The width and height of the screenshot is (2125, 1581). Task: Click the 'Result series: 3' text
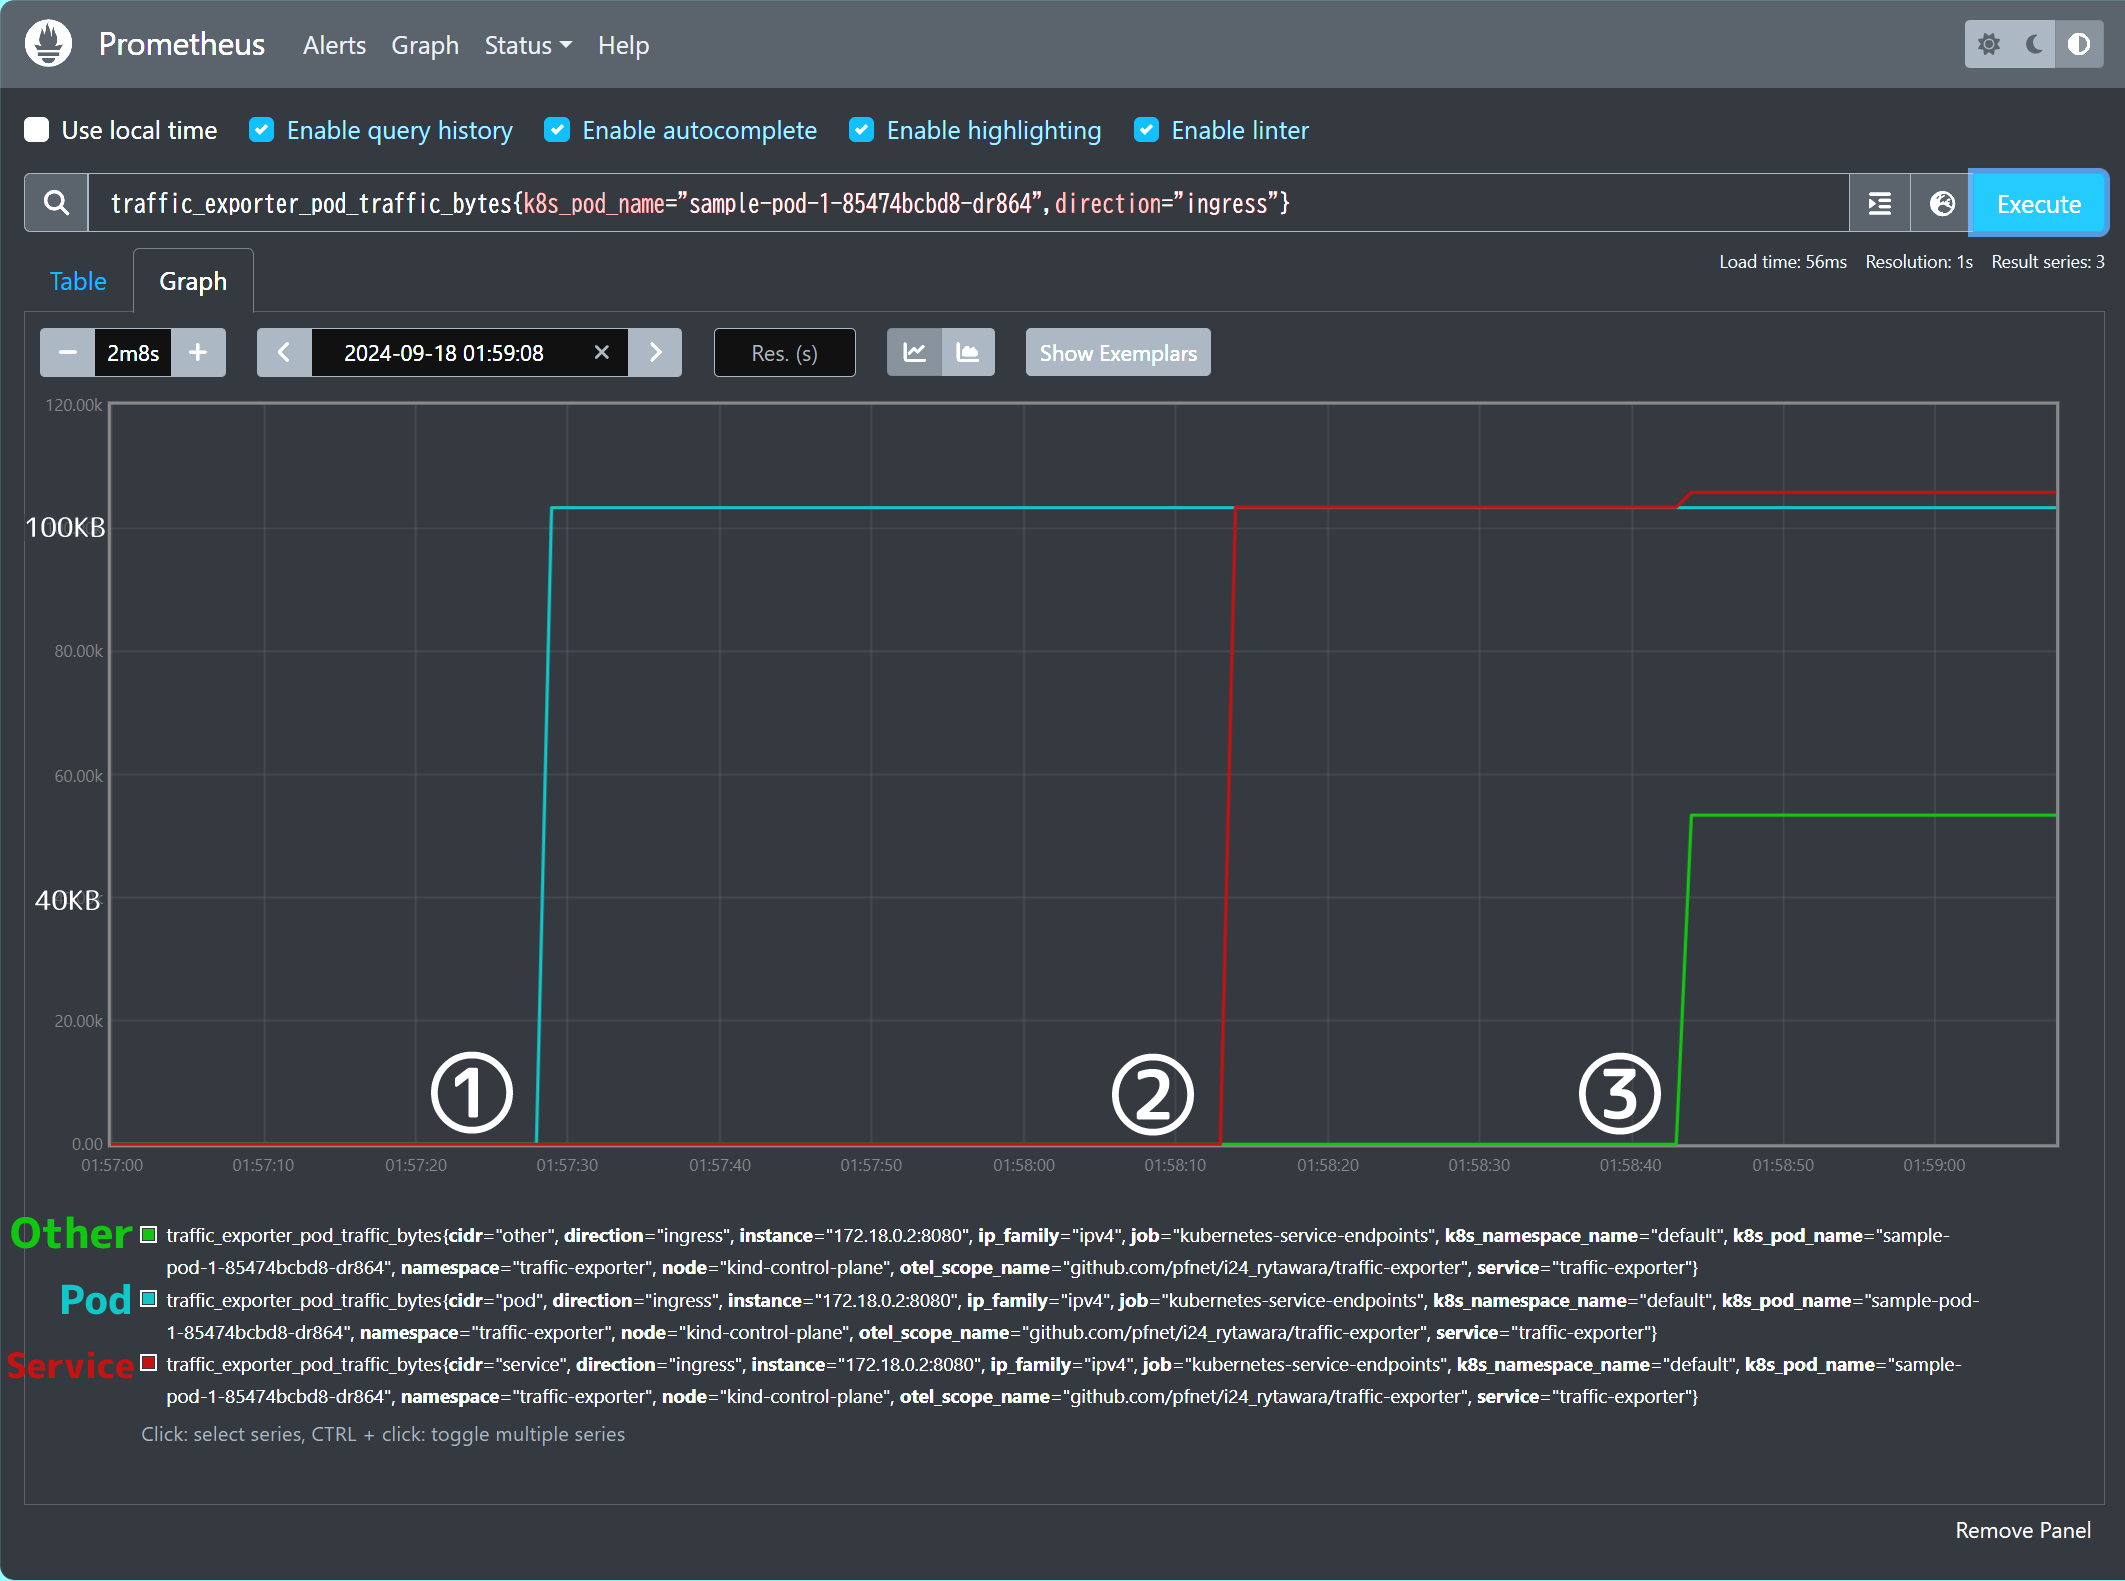click(2048, 262)
